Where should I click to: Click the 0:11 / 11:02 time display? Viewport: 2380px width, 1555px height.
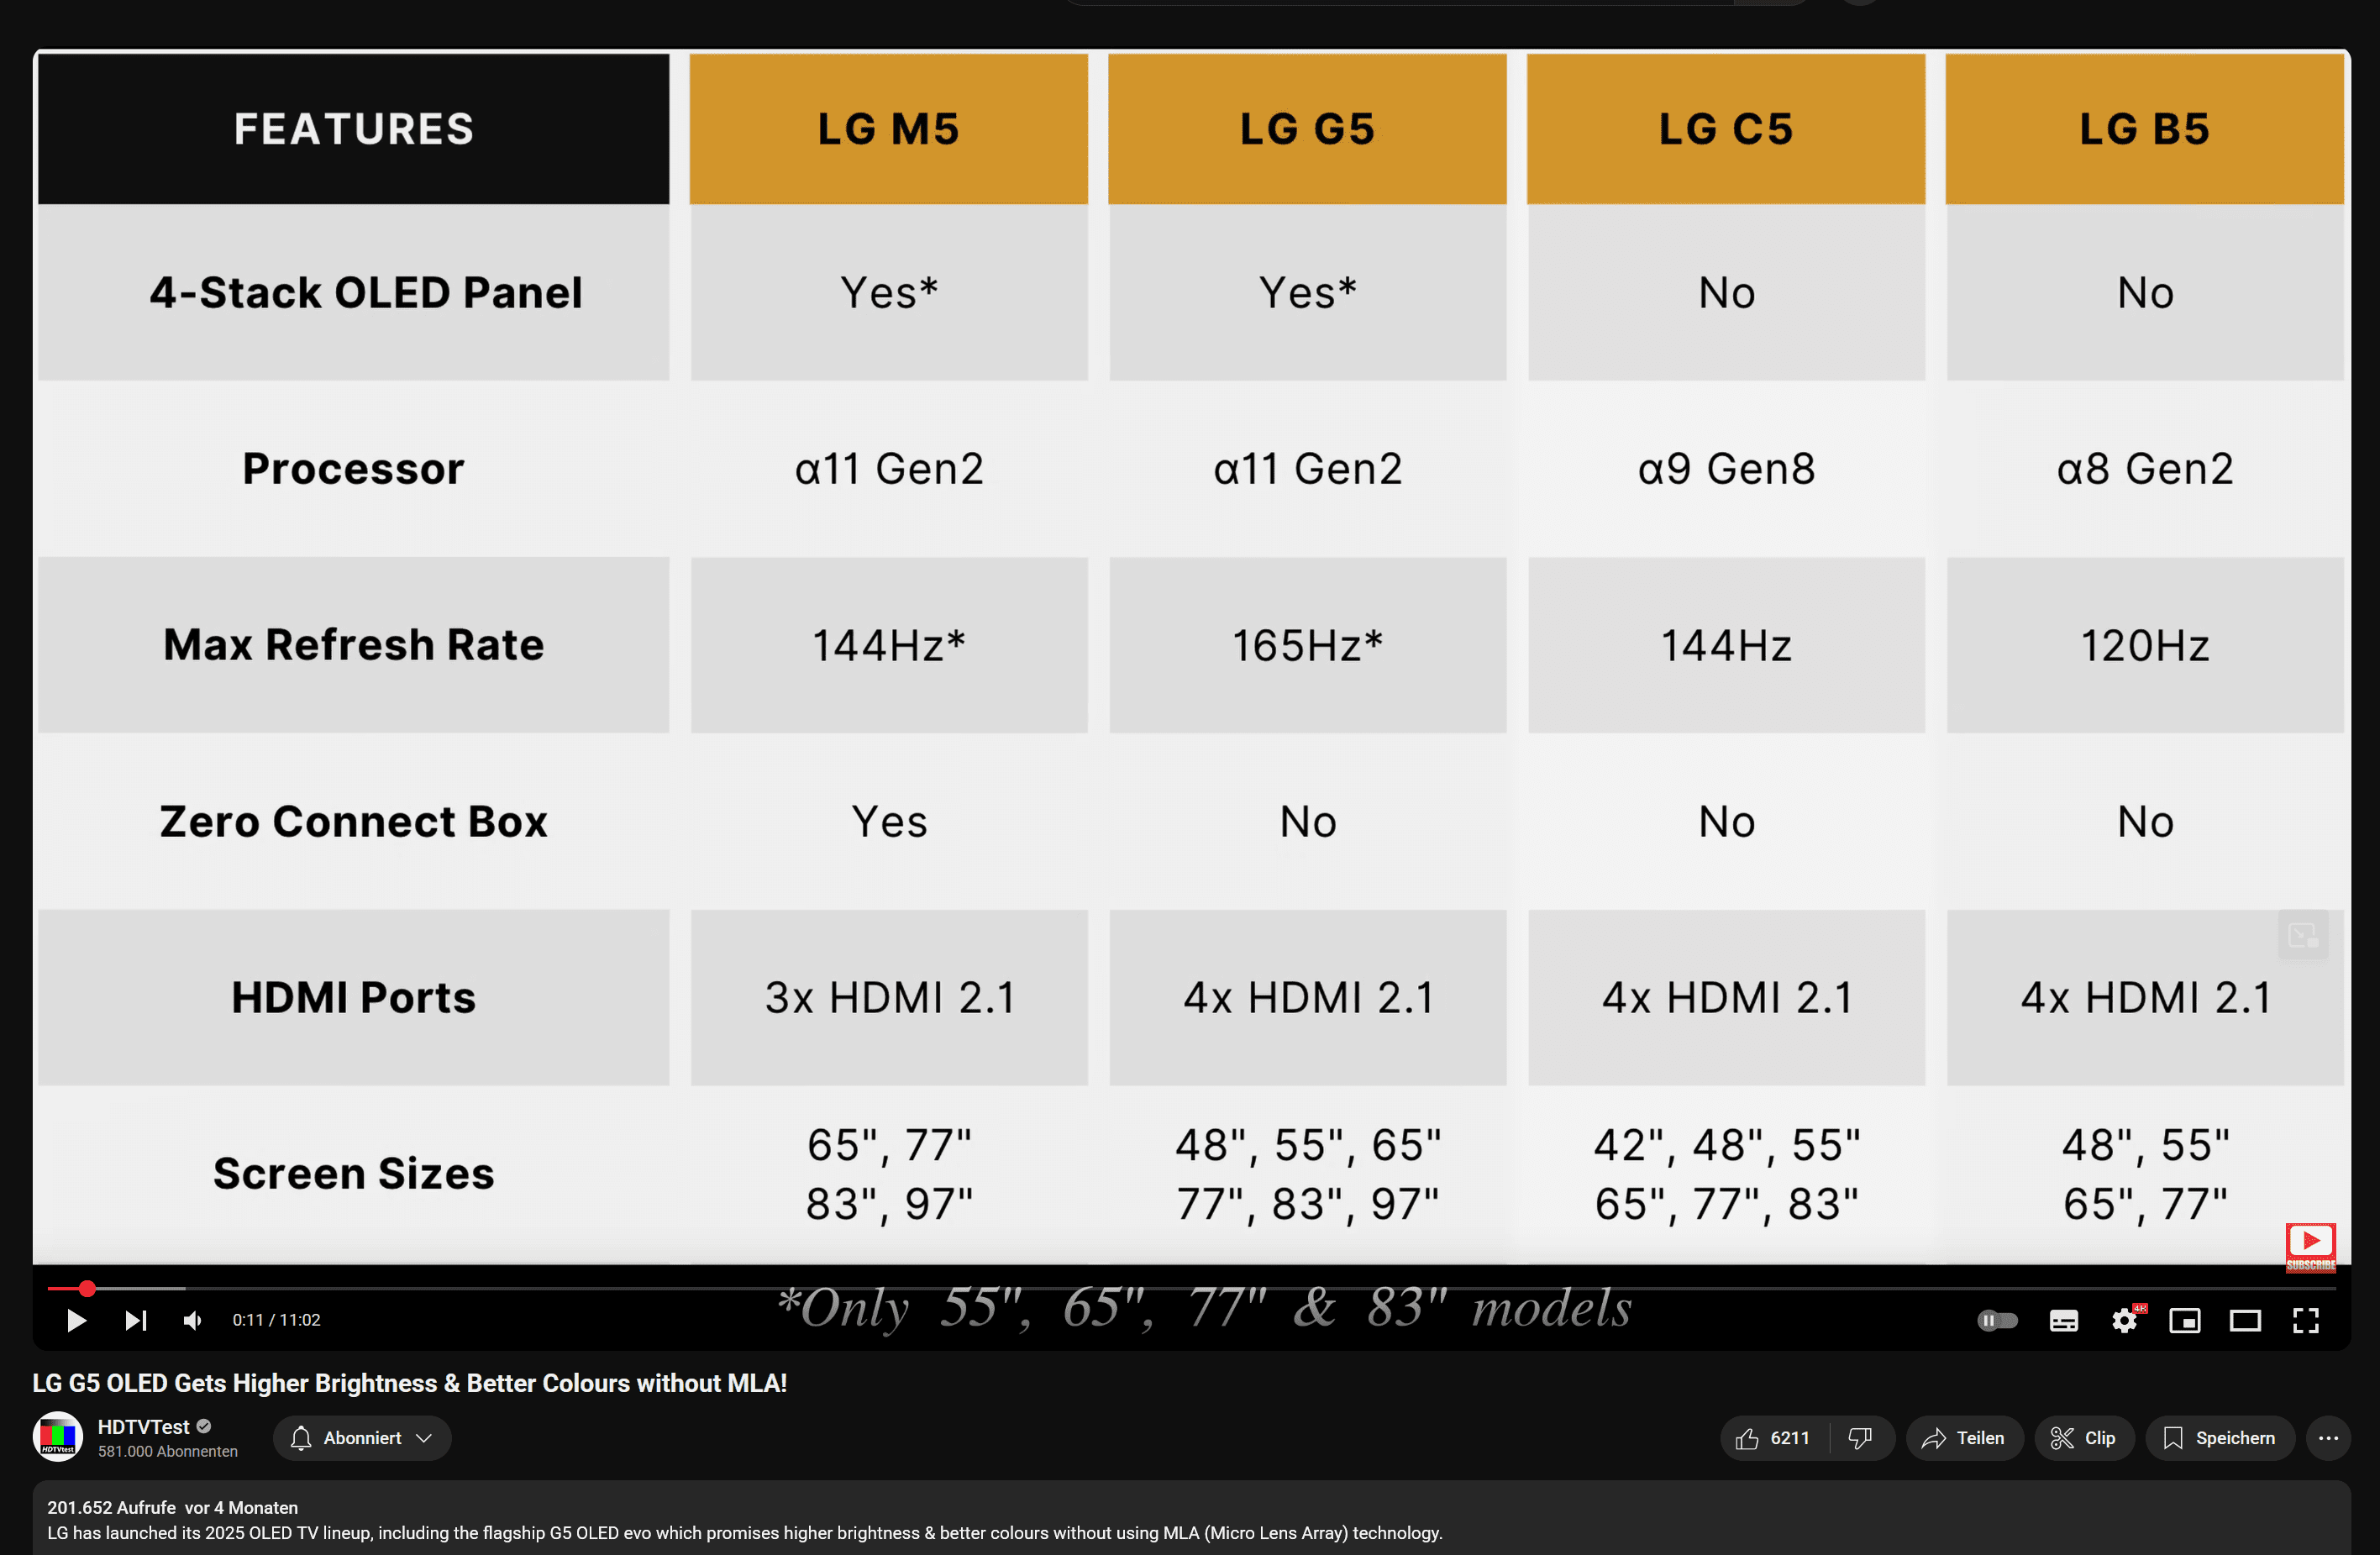coord(276,1320)
